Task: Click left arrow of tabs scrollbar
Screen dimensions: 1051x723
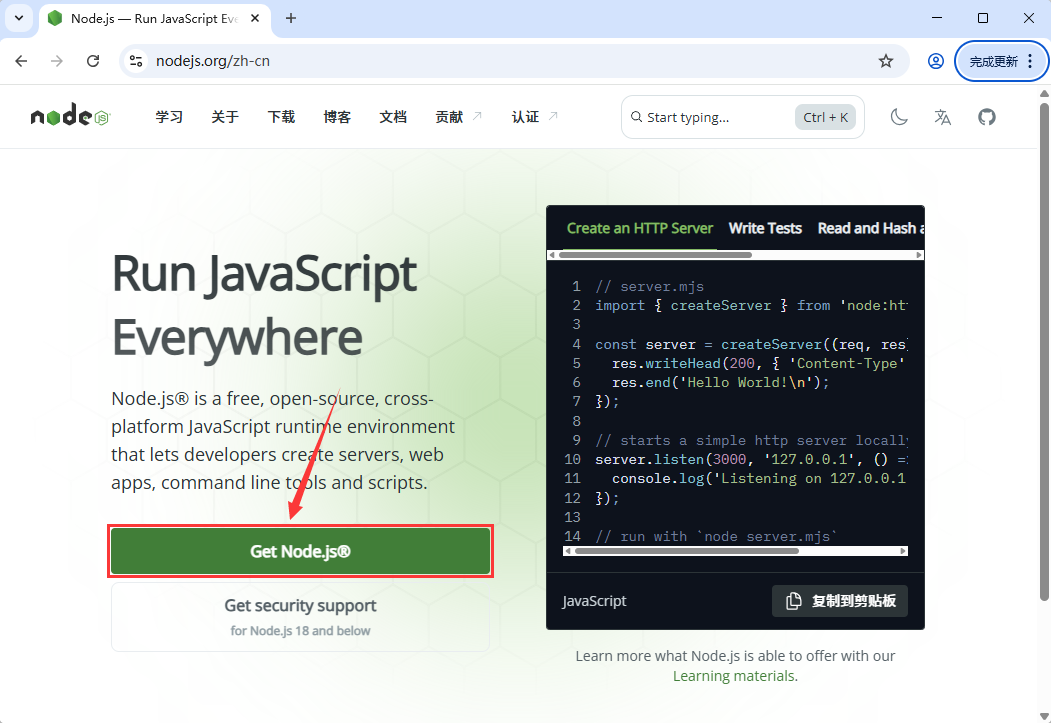Action: point(552,255)
